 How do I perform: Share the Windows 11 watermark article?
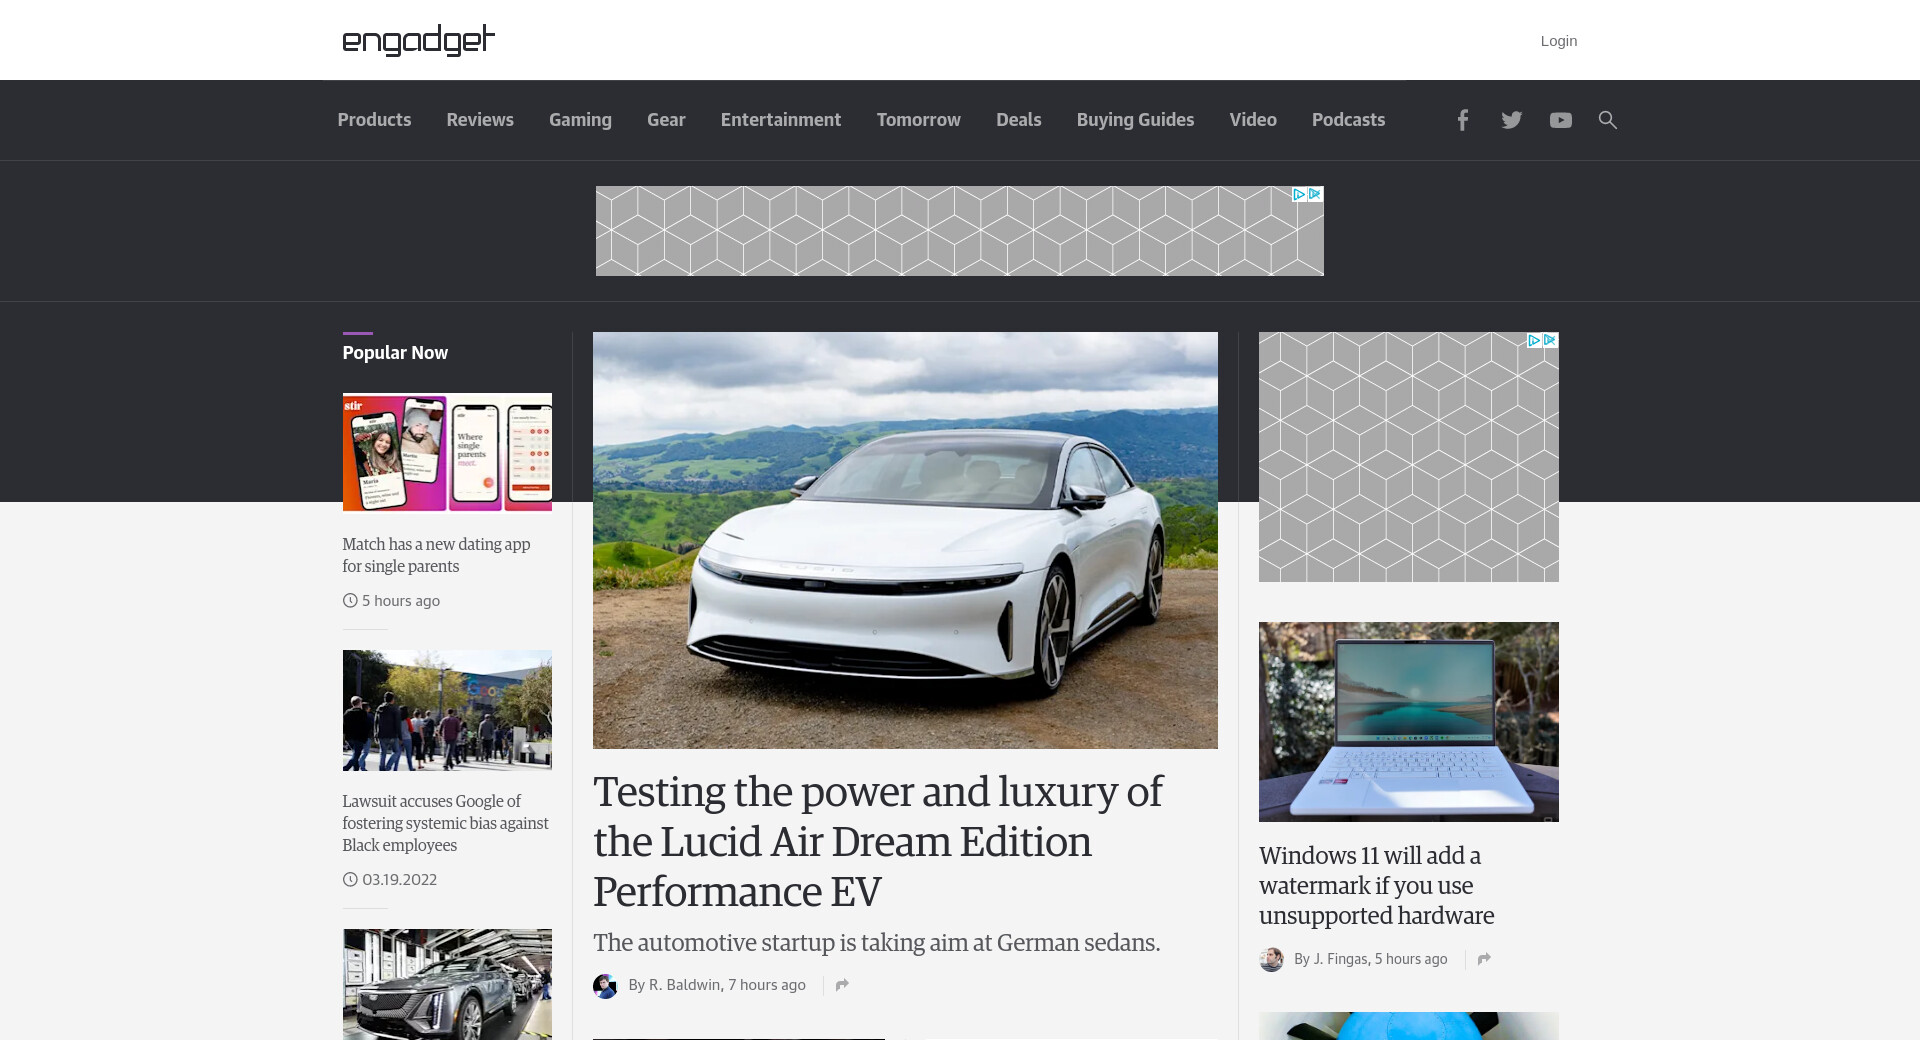pyautogui.click(x=1484, y=959)
